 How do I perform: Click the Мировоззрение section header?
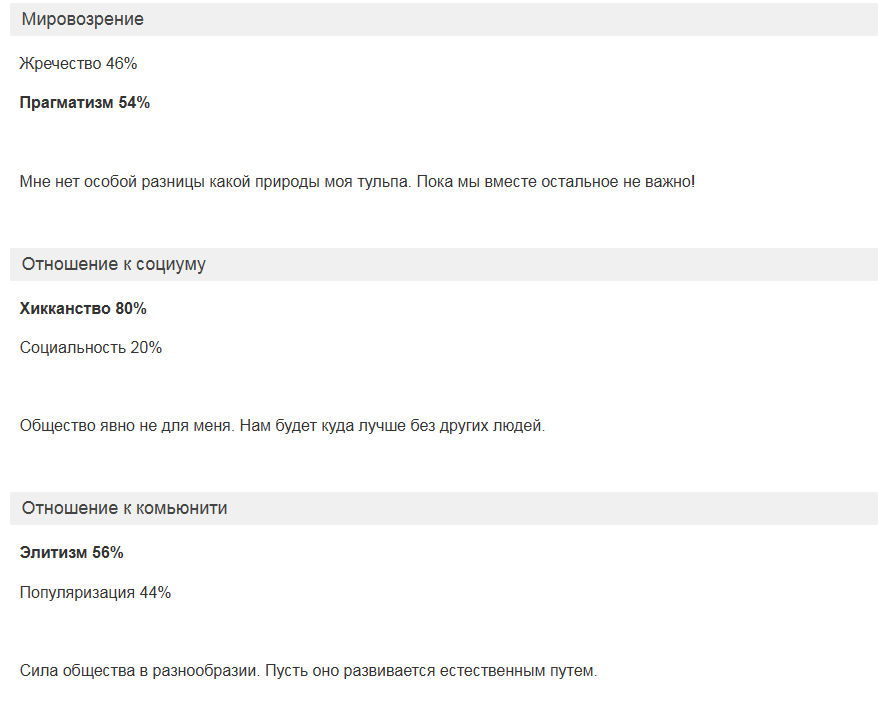pos(83,20)
